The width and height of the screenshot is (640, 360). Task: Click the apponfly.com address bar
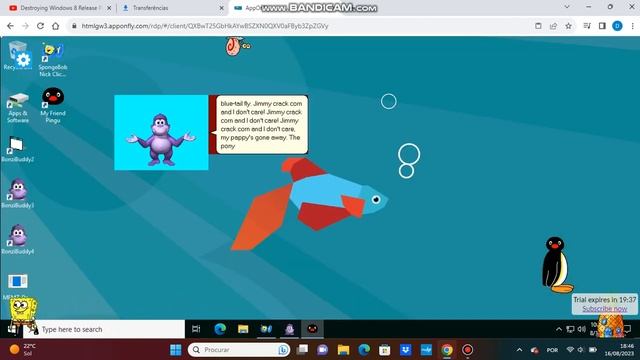pos(302,26)
